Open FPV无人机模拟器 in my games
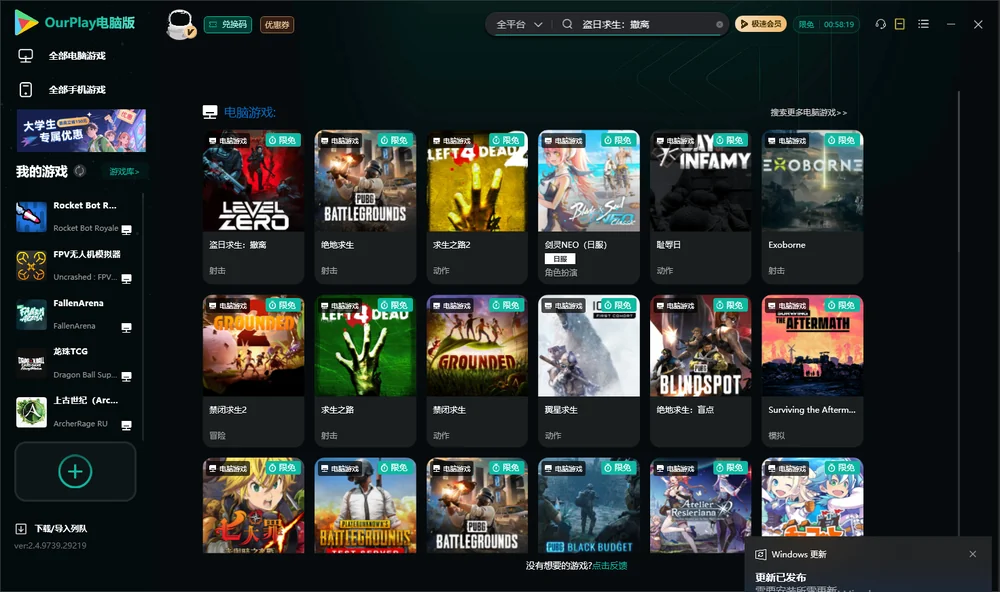Image resolution: width=1000 pixels, height=592 pixels. pos(75,265)
